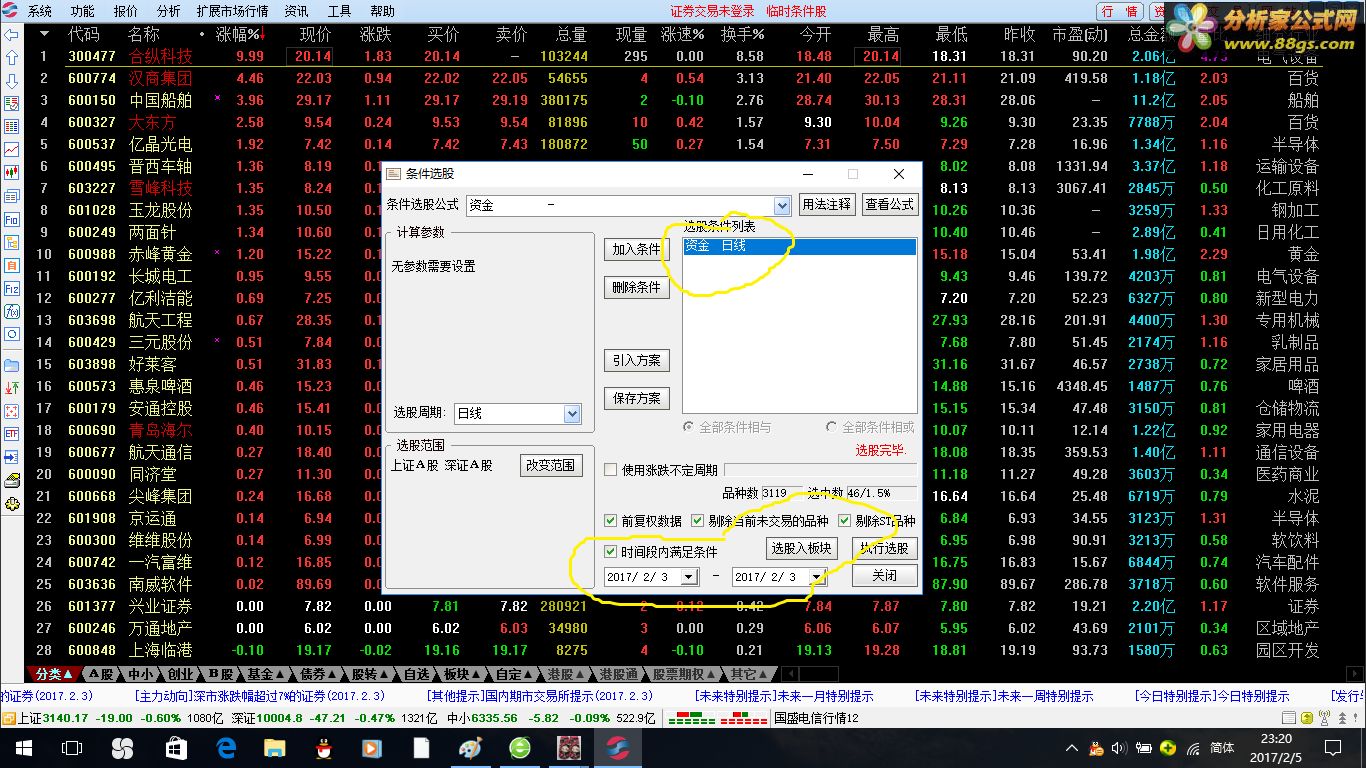Click the red-green up/down arrows sidebar icon
Screen dimensions: 1366x768
12,388
